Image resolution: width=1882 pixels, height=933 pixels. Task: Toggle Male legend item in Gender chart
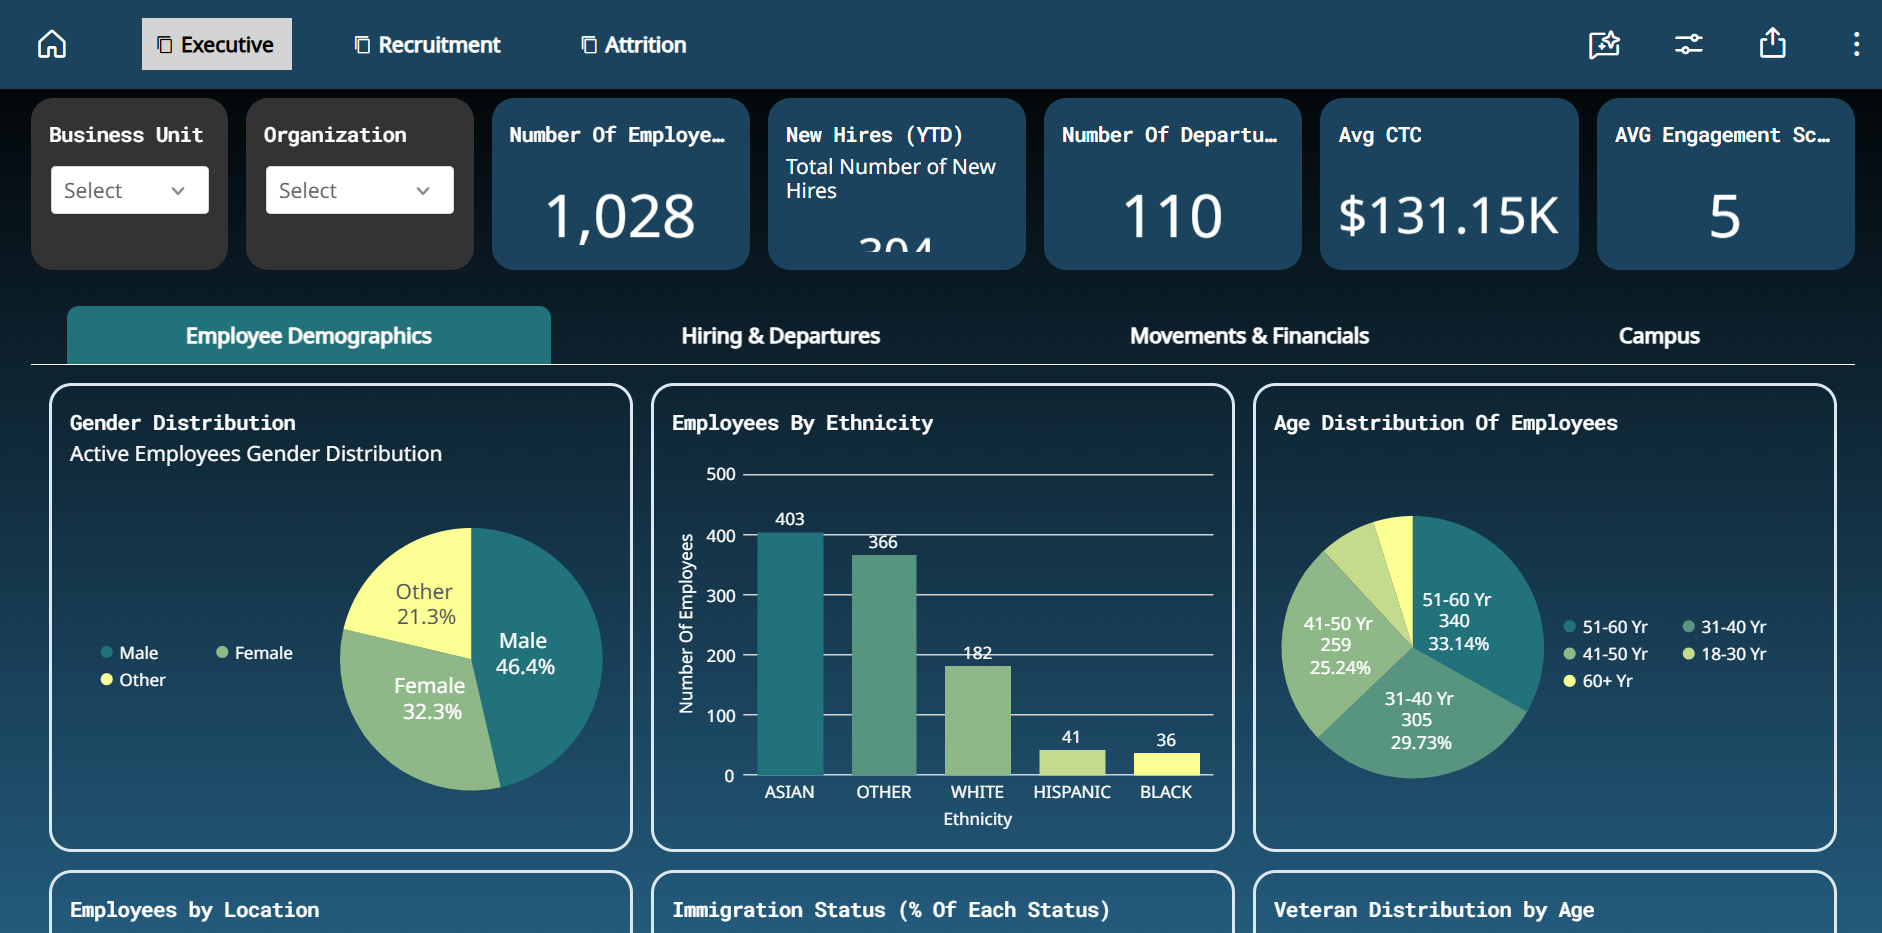coord(130,652)
